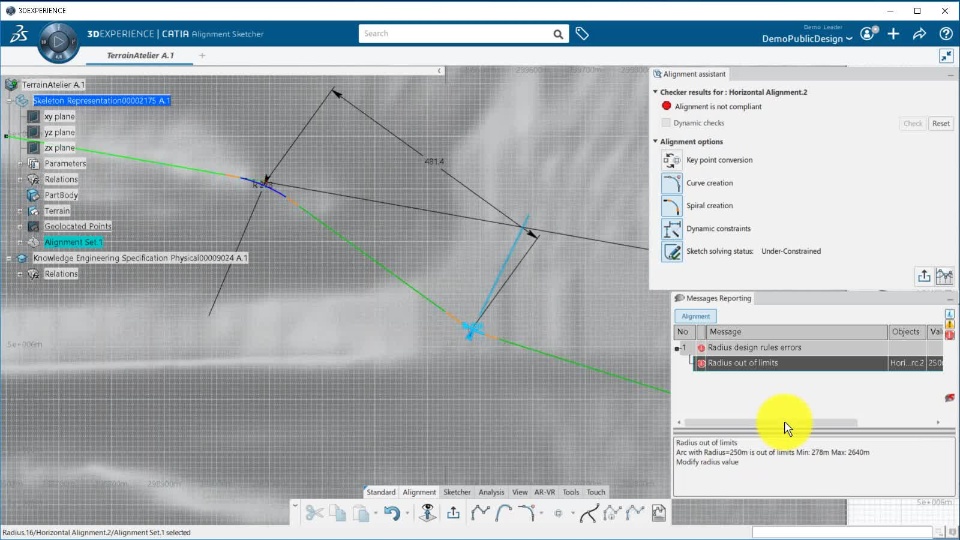Toggle the Dynamic constraints icon
The width and height of the screenshot is (960, 540).
tap(672, 229)
